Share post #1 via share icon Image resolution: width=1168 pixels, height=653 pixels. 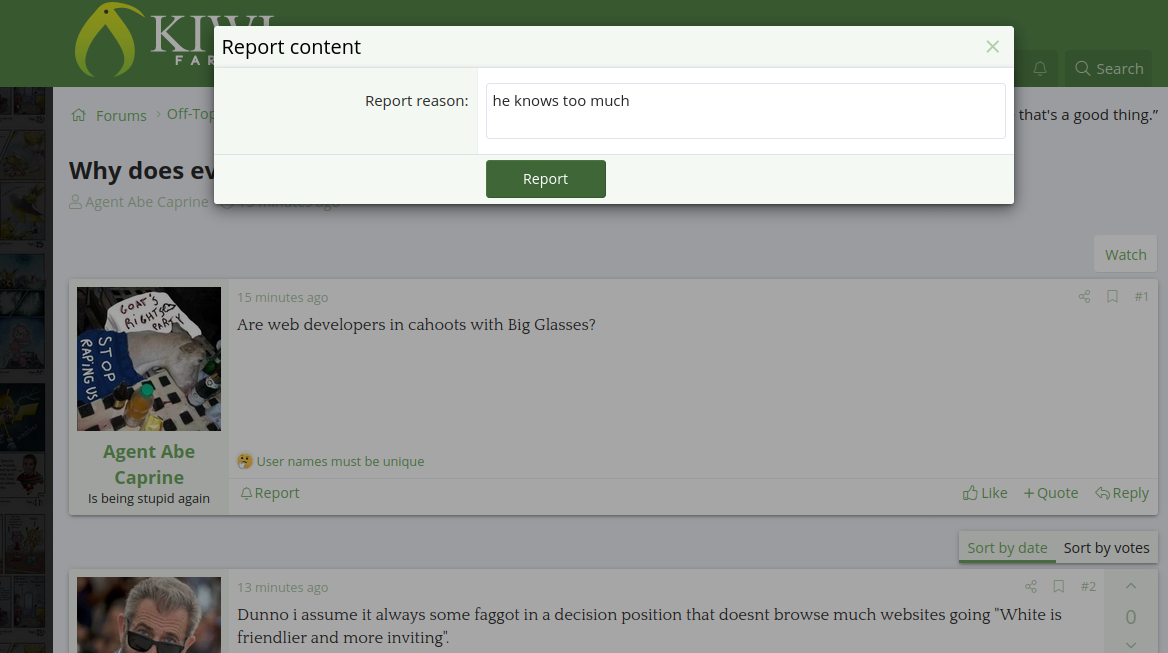[x=1084, y=296]
